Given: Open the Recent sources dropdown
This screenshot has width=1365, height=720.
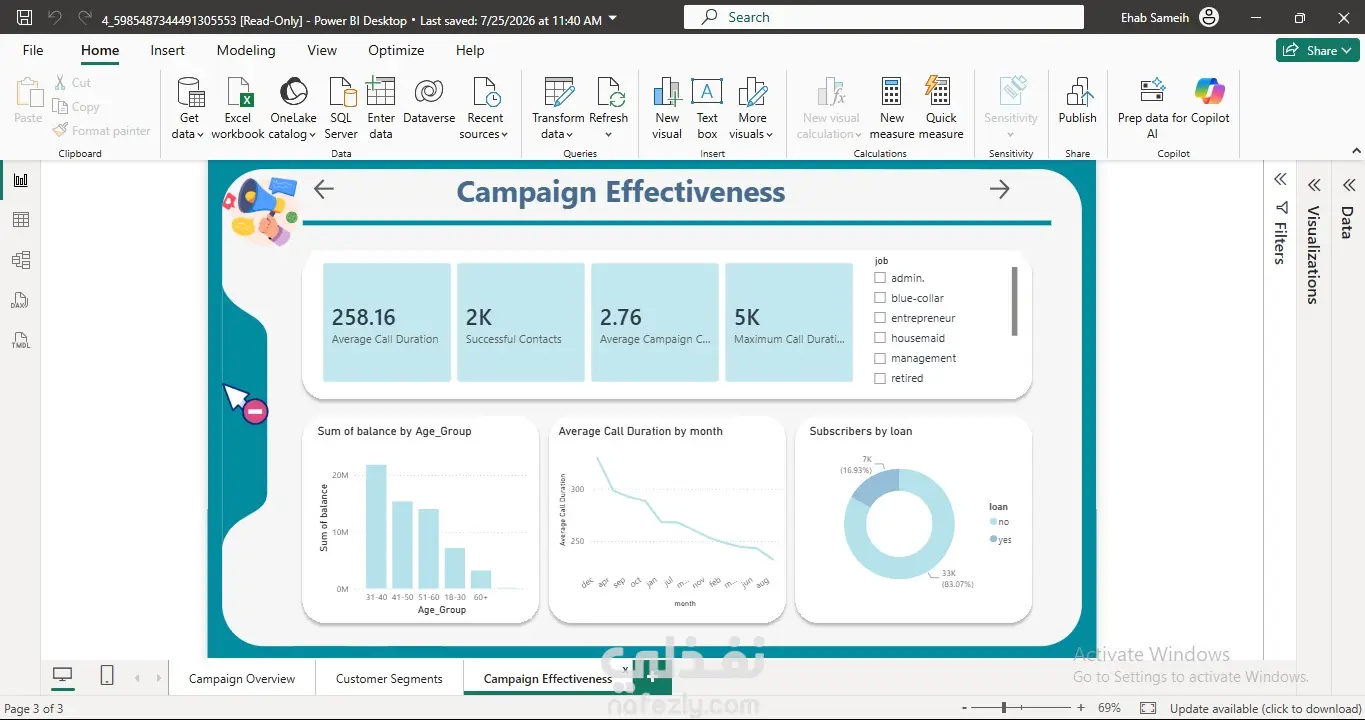Looking at the screenshot, I should click(485, 109).
